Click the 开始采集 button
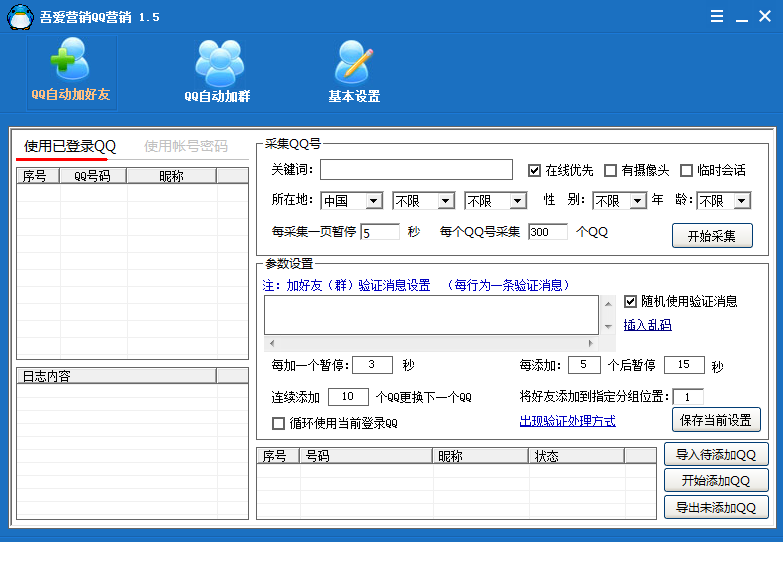The image size is (783, 565). point(712,236)
